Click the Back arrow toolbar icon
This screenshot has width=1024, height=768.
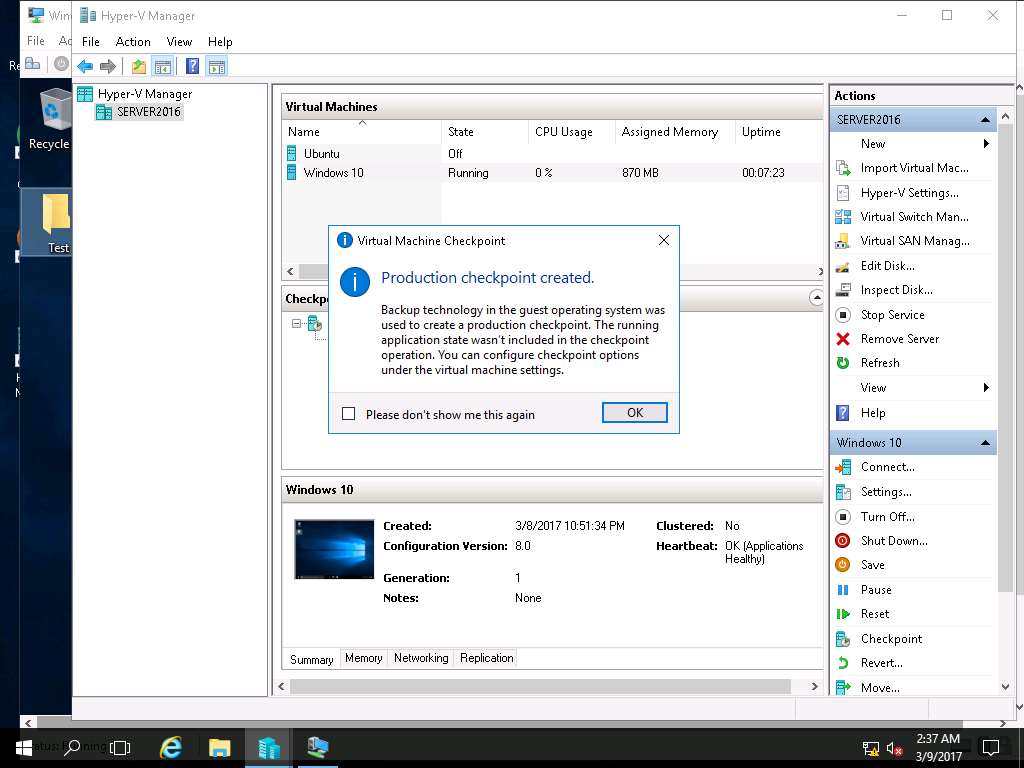pyautogui.click(x=85, y=66)
